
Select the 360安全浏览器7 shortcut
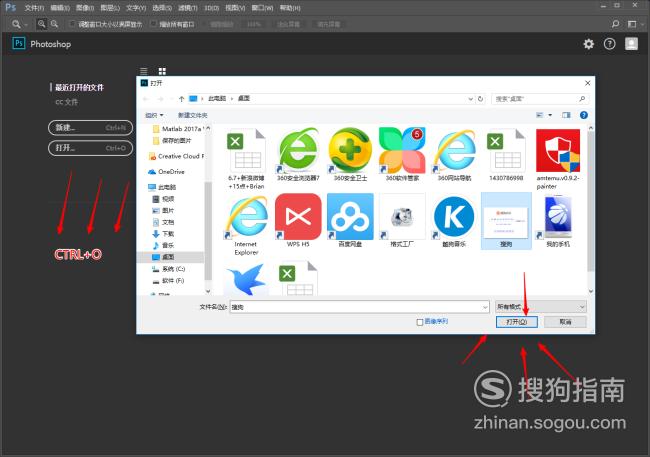click(x=298, y=155)
